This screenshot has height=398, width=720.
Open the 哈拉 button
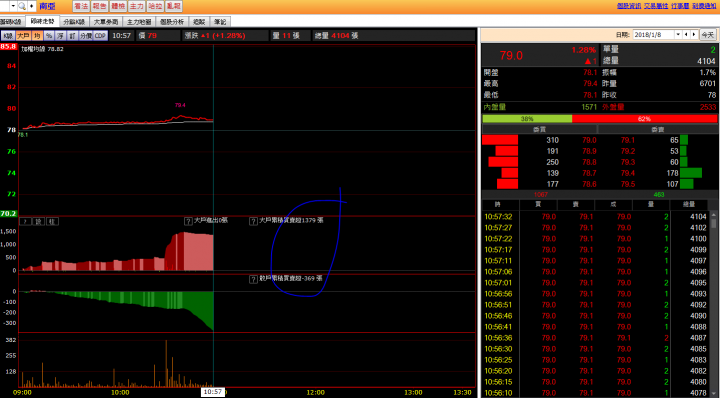click(x=155, y=6)
